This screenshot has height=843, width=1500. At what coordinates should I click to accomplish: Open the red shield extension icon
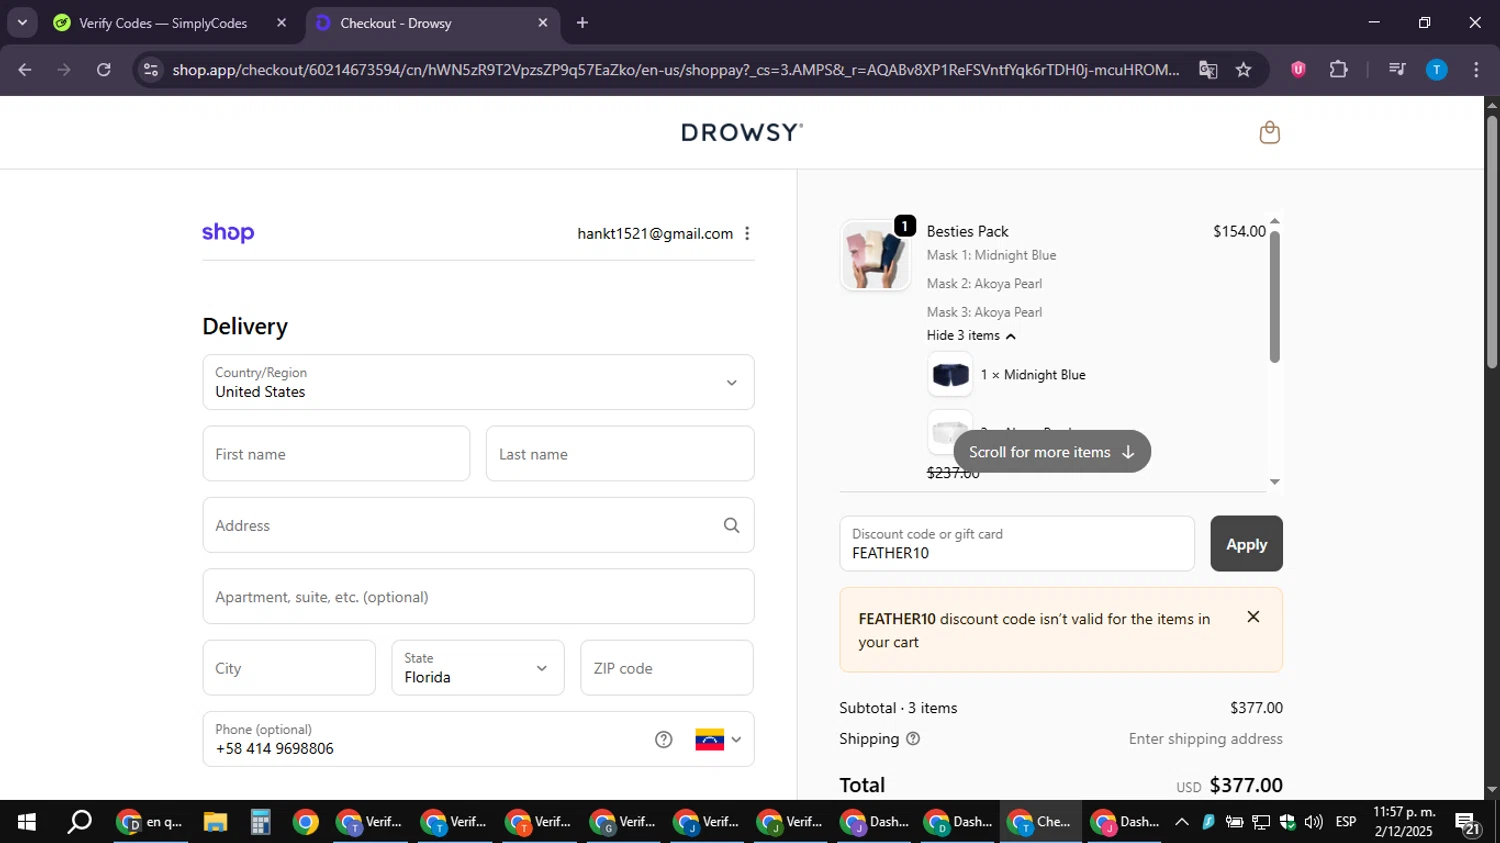tap(1298, 69)
